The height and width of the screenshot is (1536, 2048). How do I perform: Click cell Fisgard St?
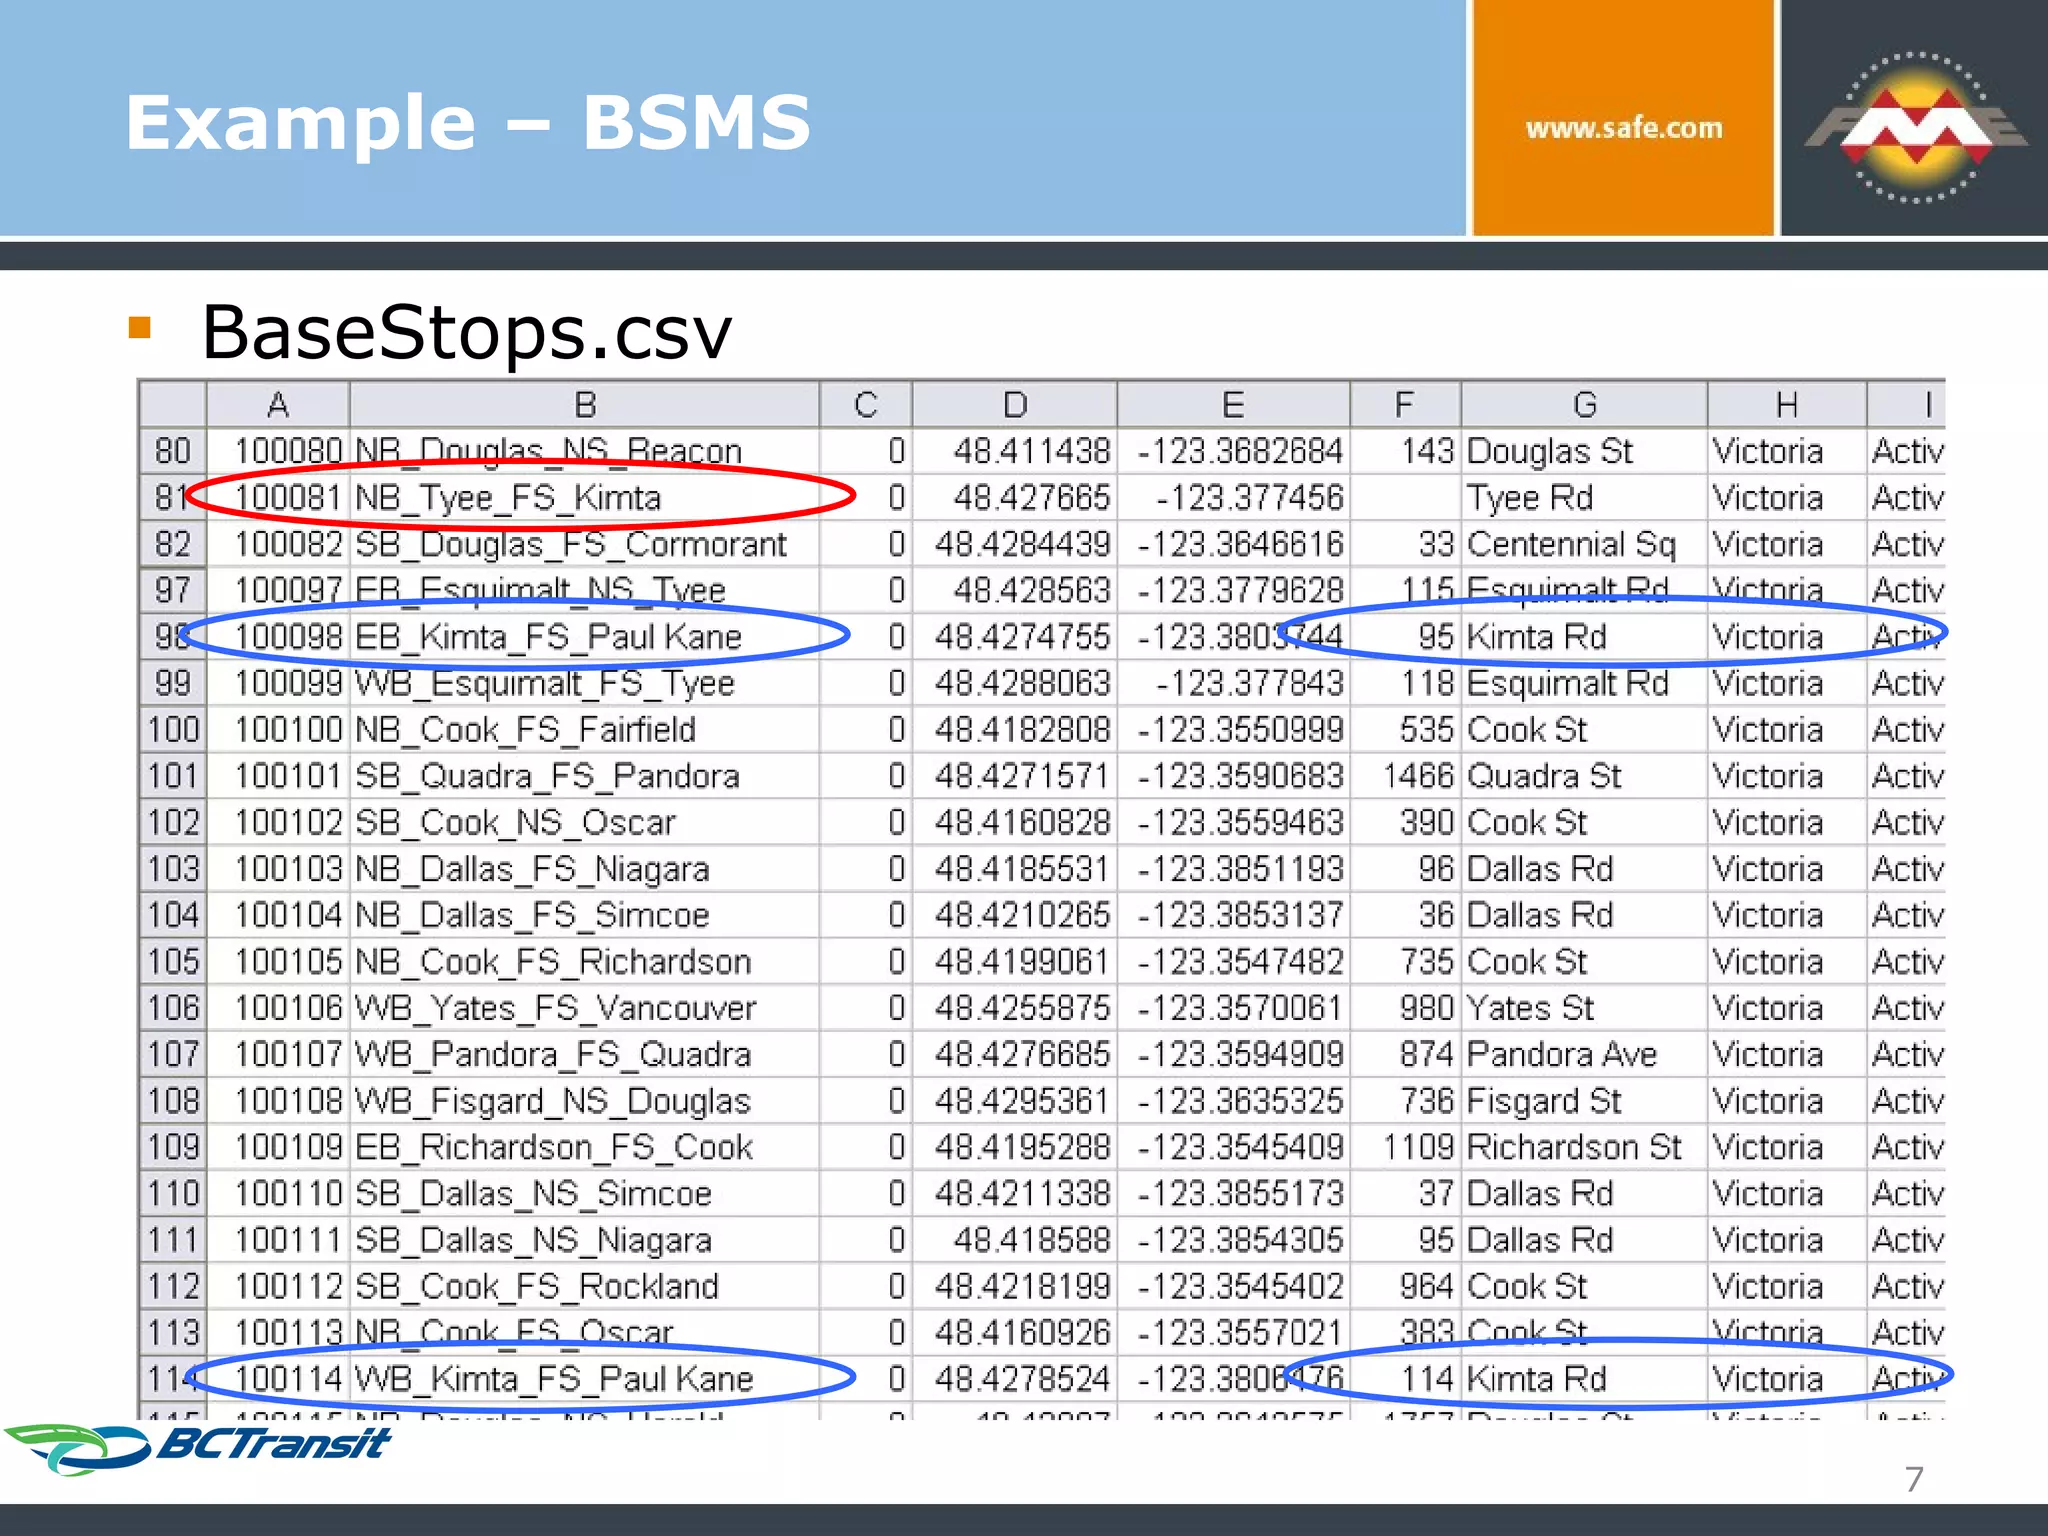[1584, 1101]
